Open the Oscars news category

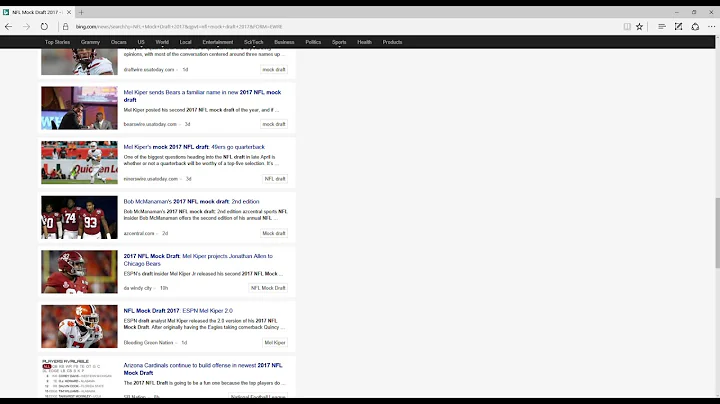118,42
